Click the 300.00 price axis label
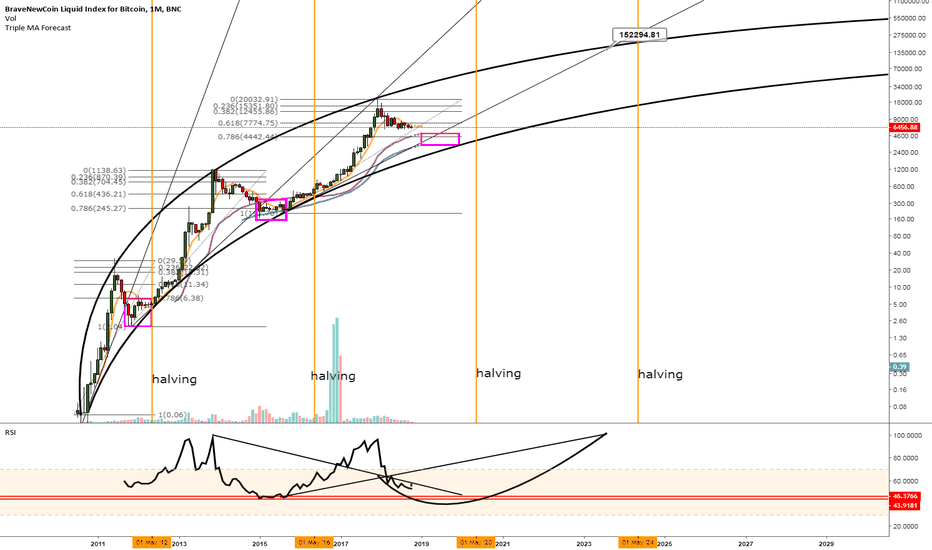 coord(906,204)
